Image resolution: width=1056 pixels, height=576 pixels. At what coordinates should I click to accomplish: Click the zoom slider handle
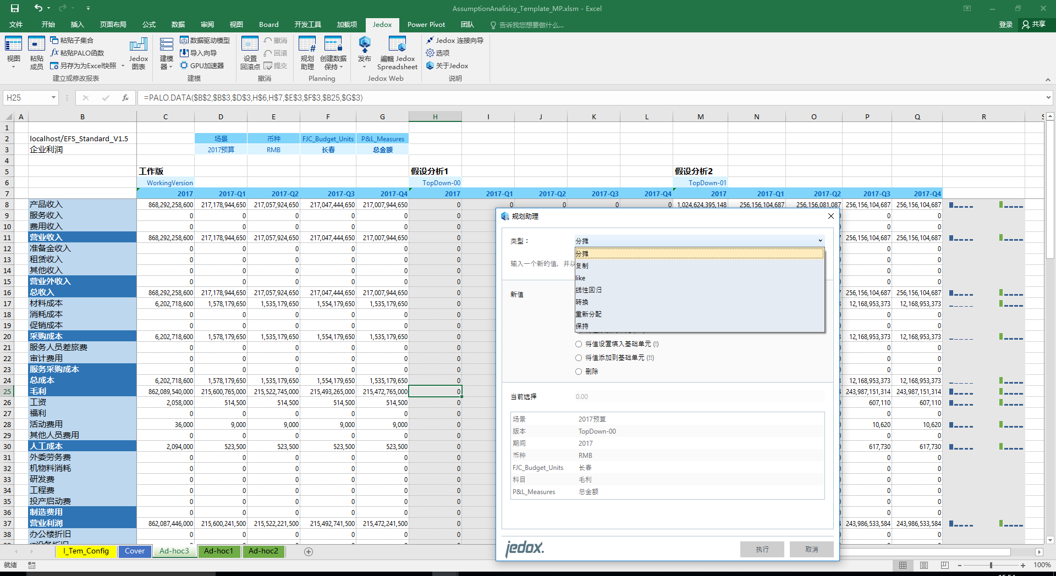click(x=991, y=565)
